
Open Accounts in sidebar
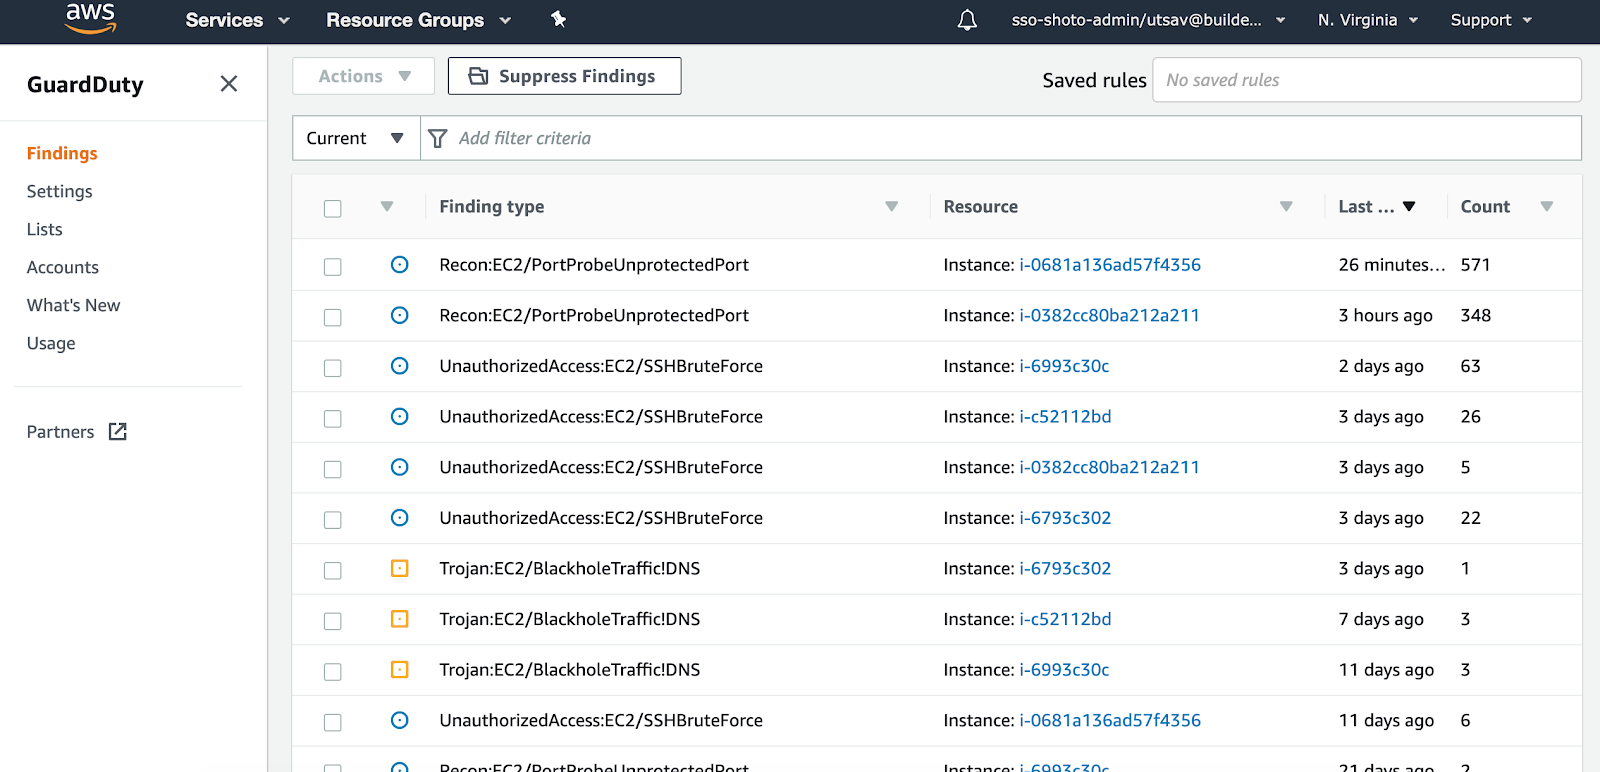(x=63, y=267)
